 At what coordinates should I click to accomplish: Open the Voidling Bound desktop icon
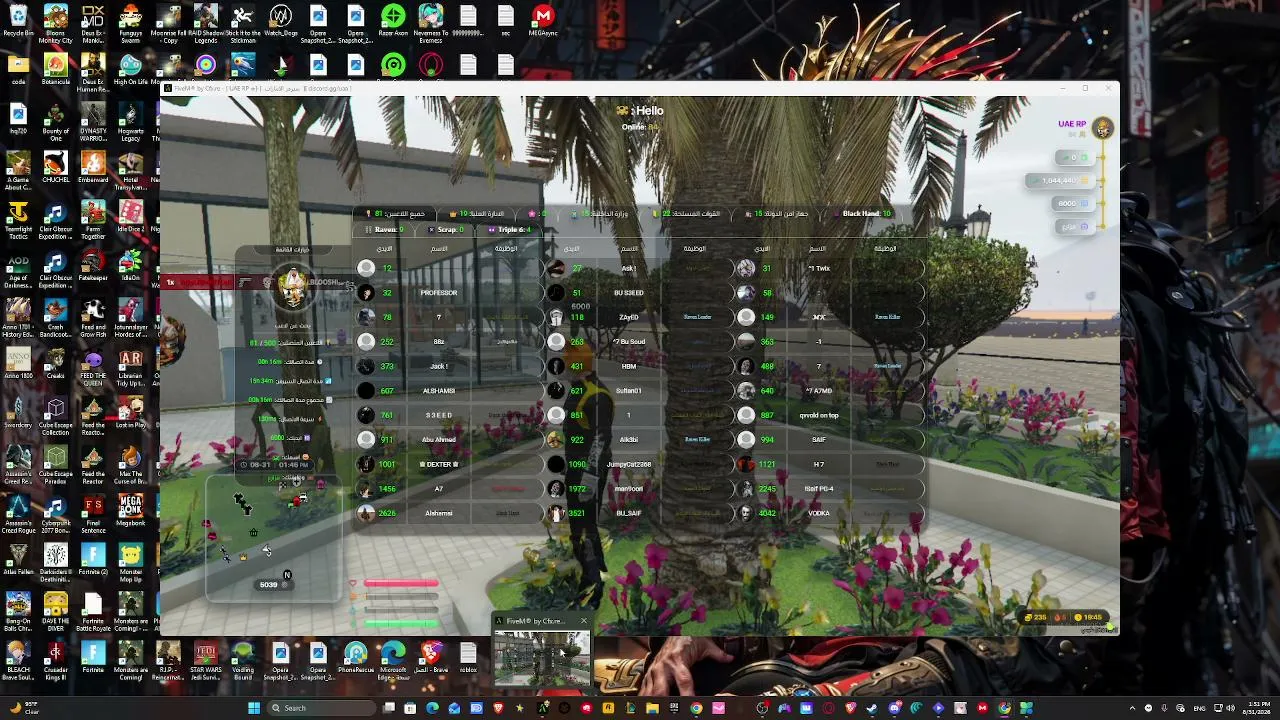point(243,661)
